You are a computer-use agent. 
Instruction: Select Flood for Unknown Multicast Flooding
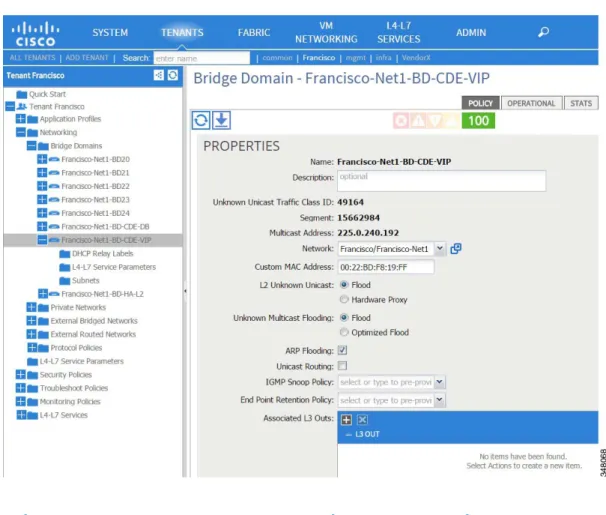coord(344,318)
